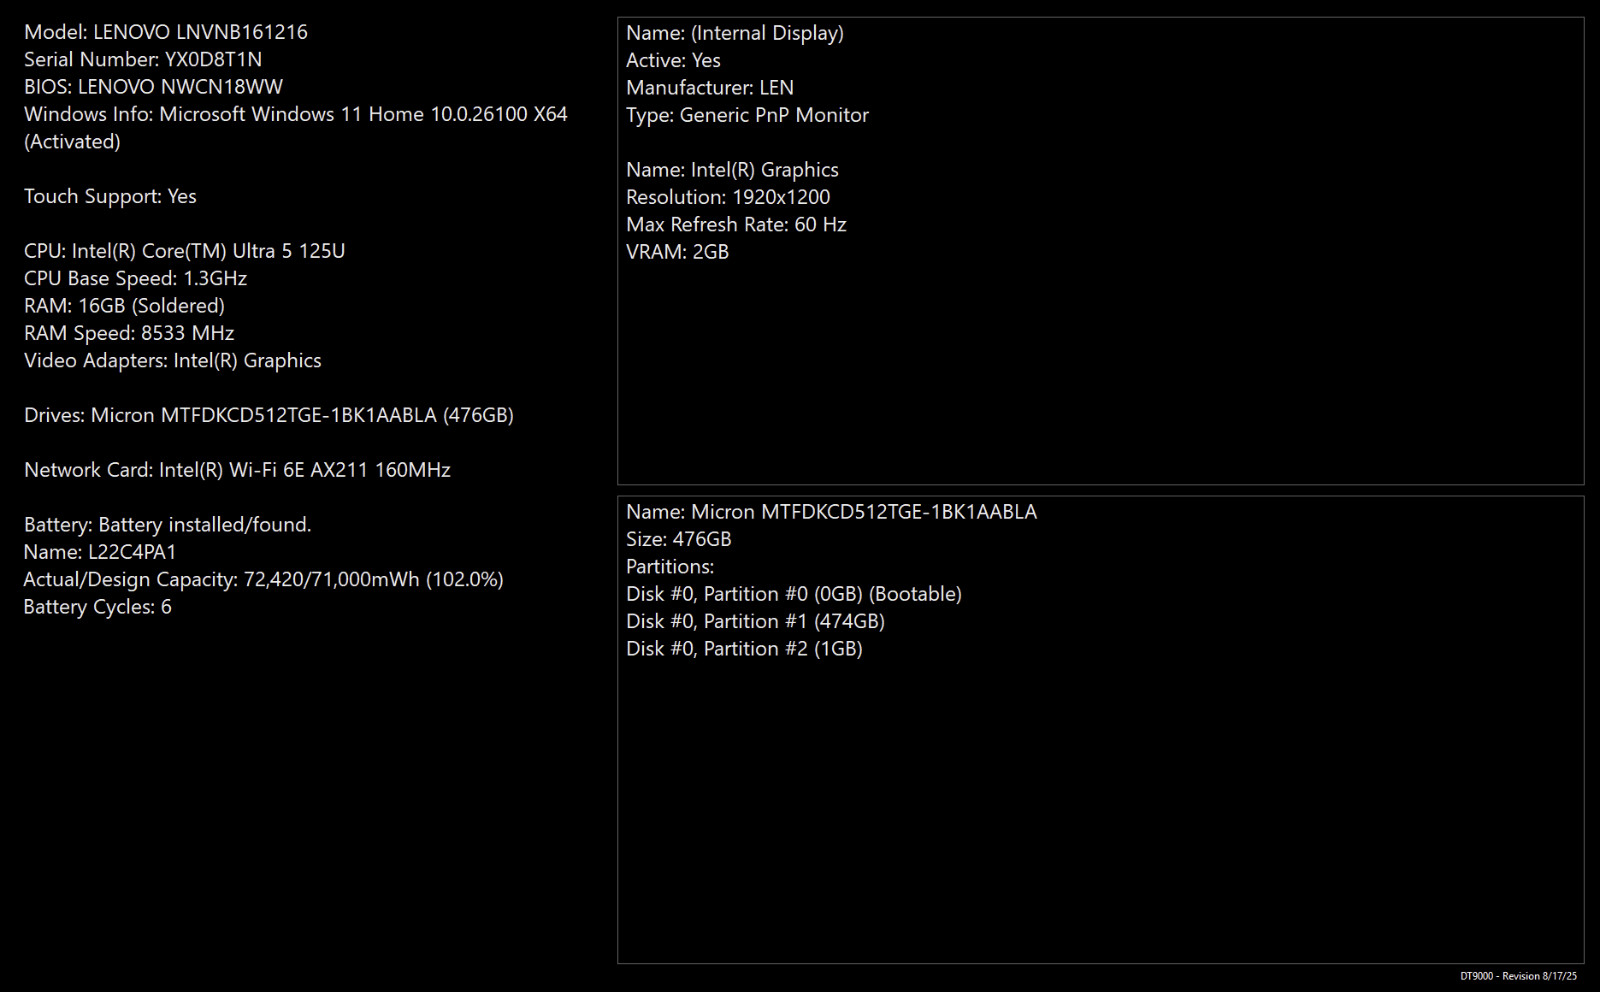Click VRAM: 2GB line
Image resolution: width=1600 pixels, height=992 pixels.
click(677, 252)
